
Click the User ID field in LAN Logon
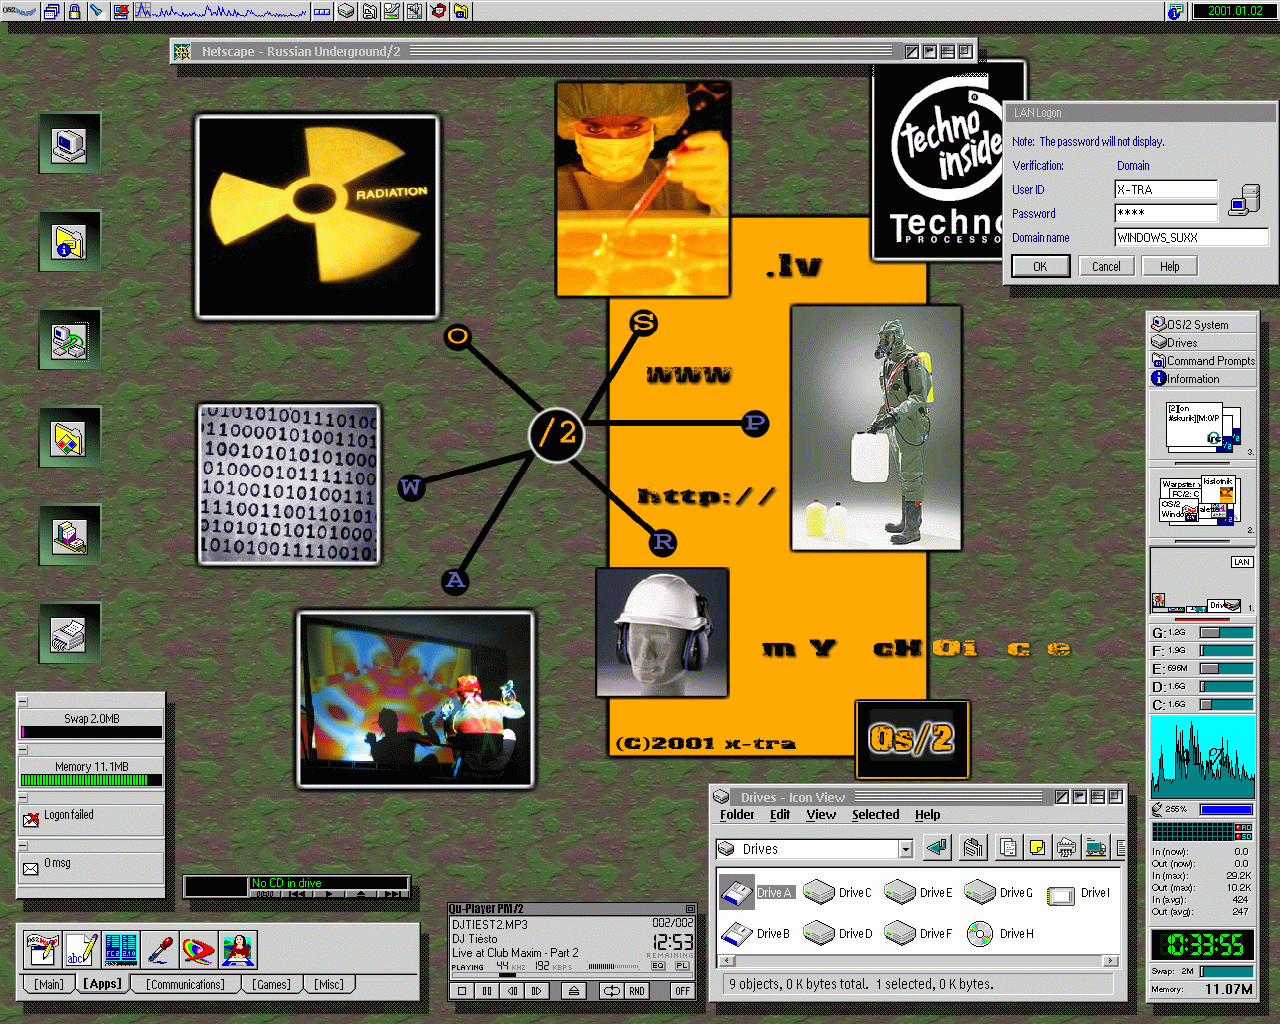pos(1166,189)
